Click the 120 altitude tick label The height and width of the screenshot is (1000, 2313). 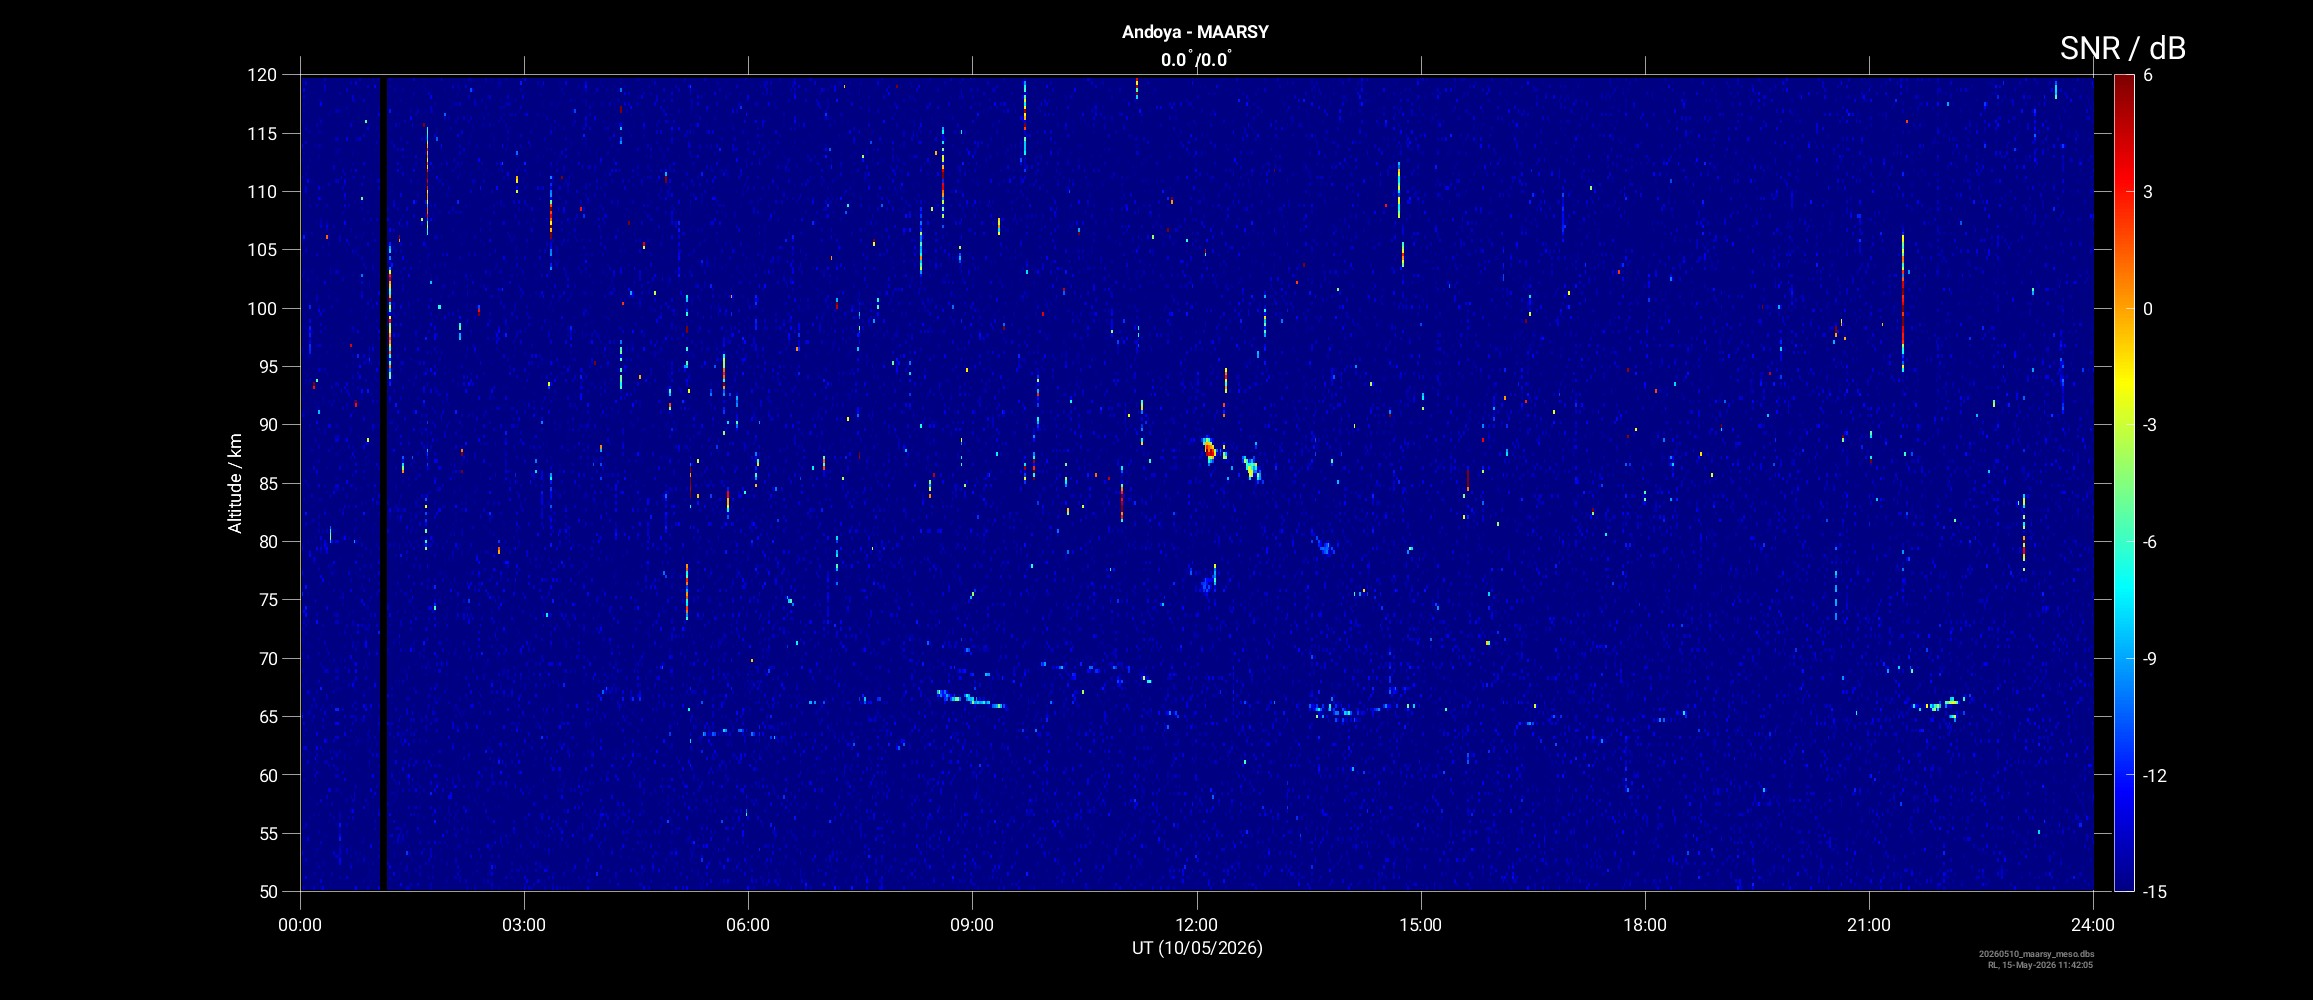[262, 75]
